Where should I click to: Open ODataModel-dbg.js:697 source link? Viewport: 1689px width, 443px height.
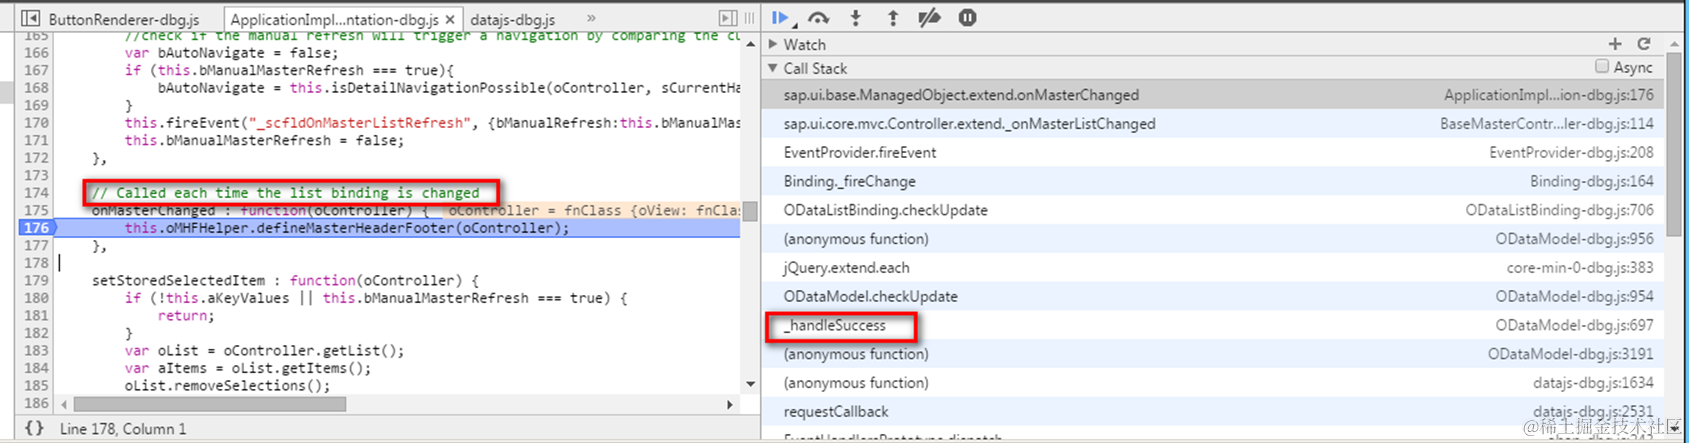[x=1574, y=326]
